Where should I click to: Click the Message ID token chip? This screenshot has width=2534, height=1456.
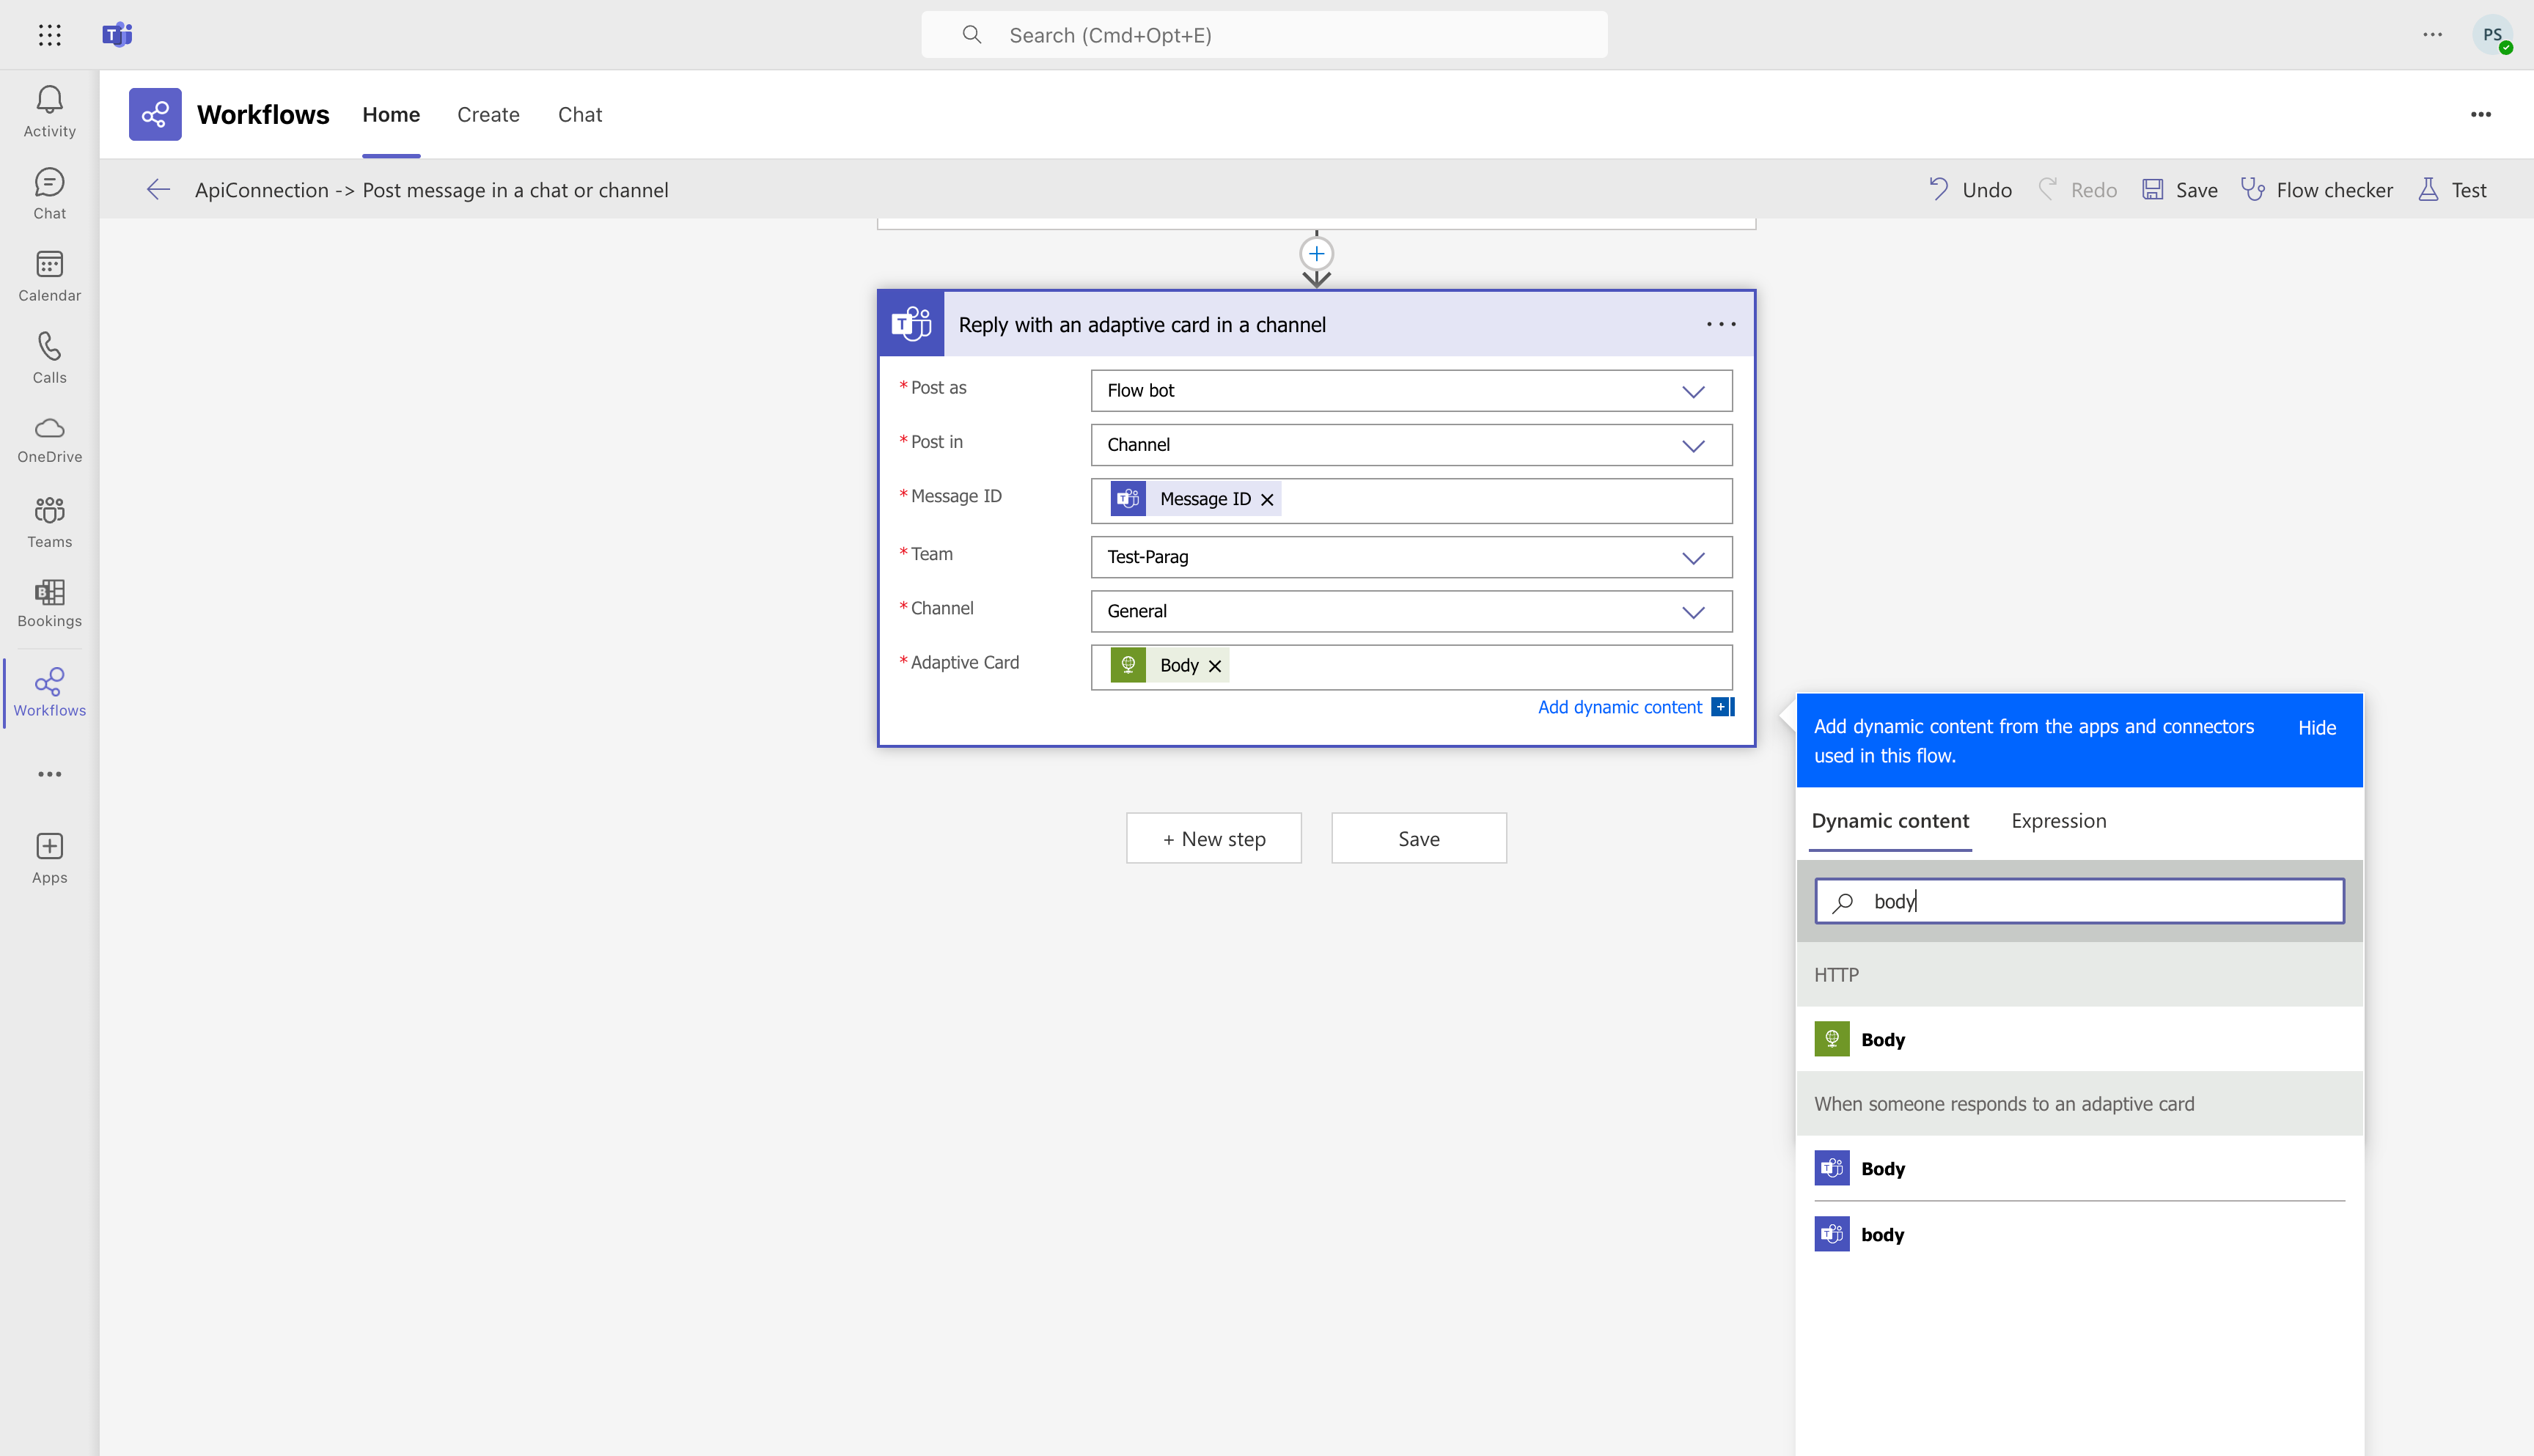(1195, 499)
